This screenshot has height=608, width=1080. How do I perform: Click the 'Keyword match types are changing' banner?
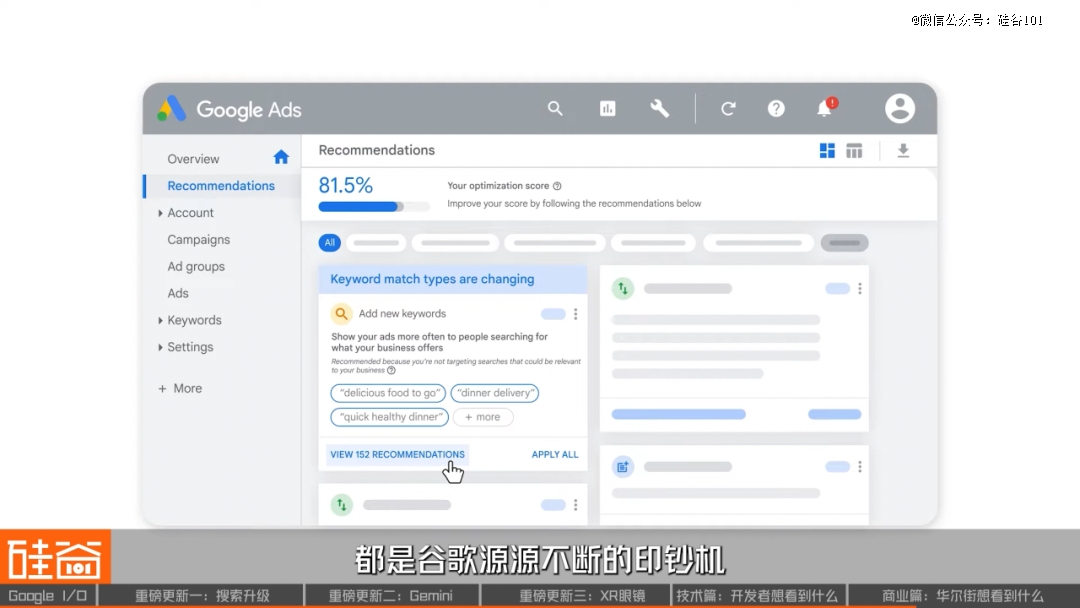pyautogui.click(x=453, y=279)
